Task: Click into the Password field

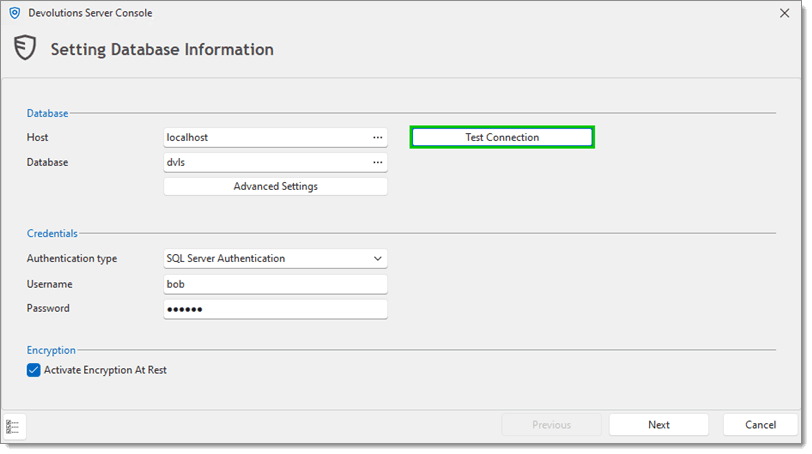Action: click(275, 309)
